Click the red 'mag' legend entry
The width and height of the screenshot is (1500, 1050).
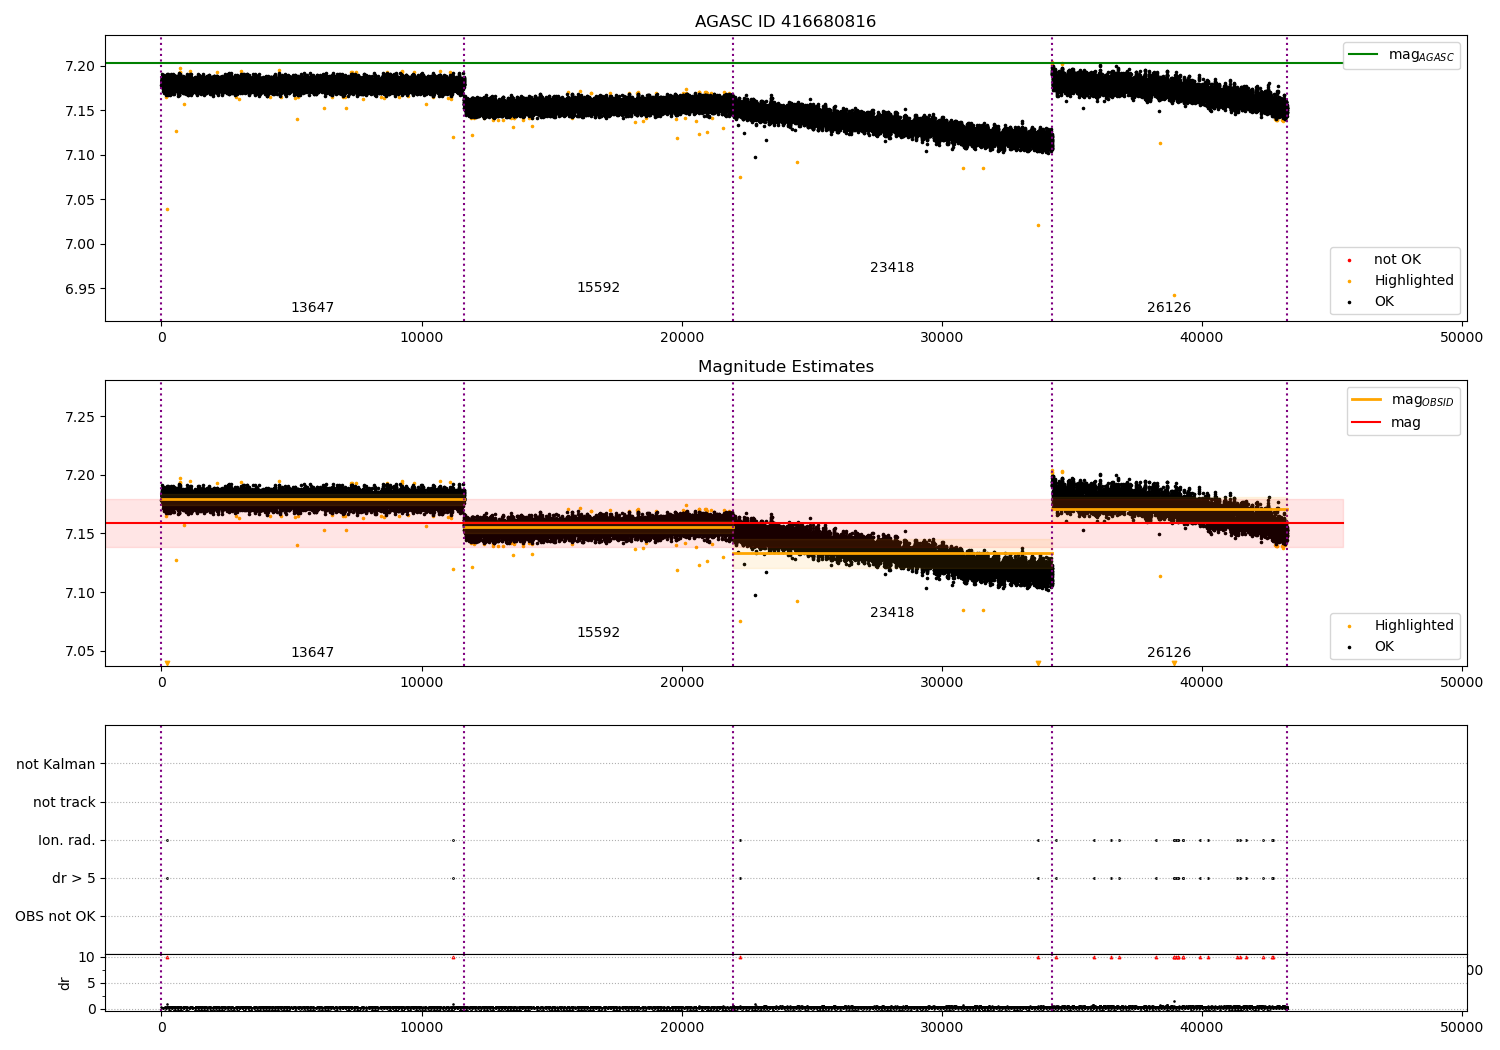pyautogui.click(x=1386, y=423)
